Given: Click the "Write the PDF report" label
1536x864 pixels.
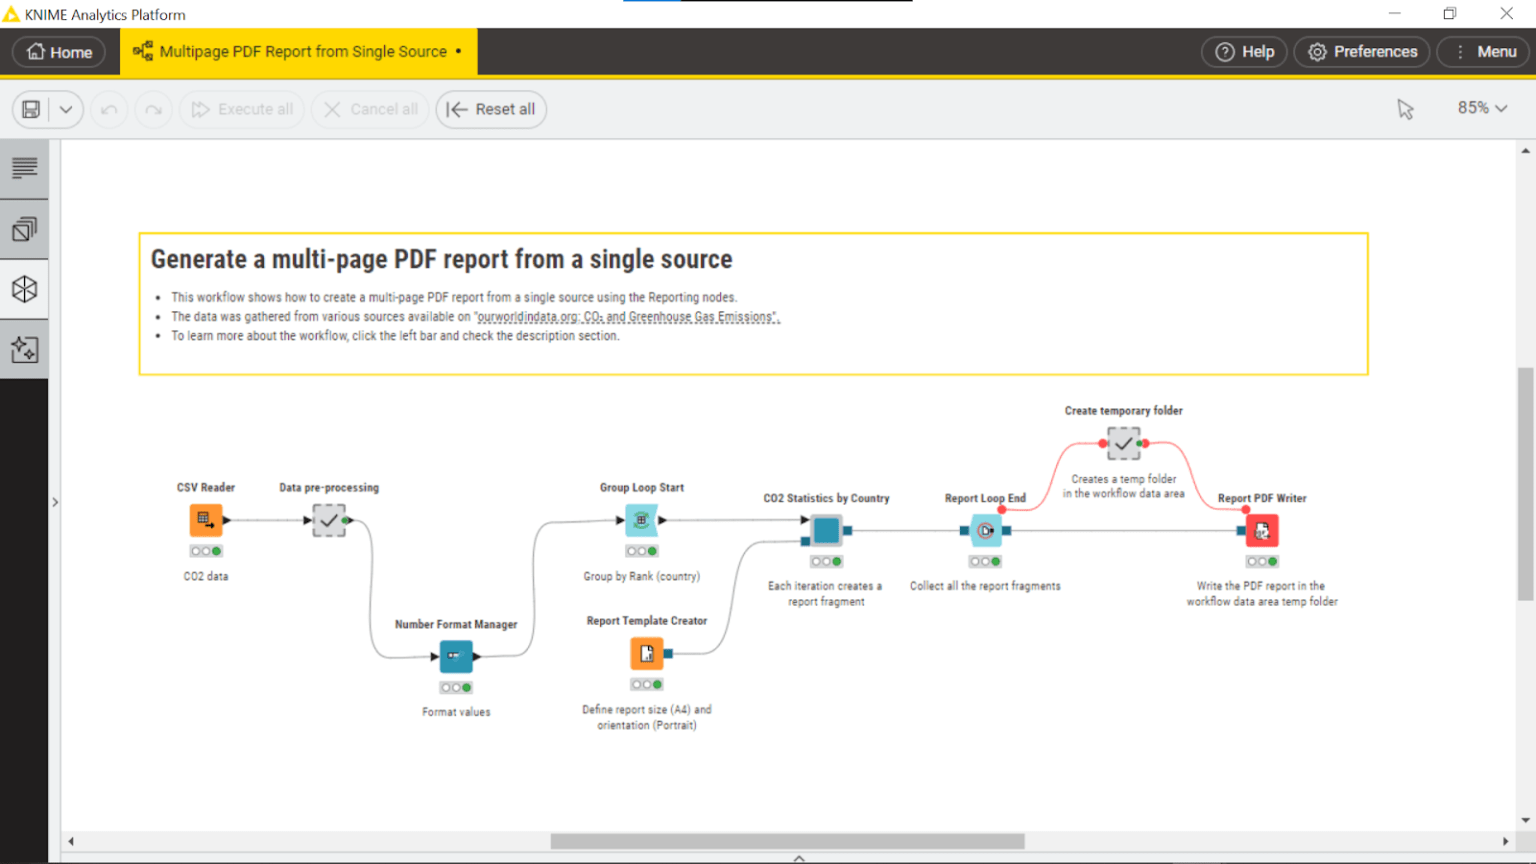Looking at the screenshot, I should 1262,594.
